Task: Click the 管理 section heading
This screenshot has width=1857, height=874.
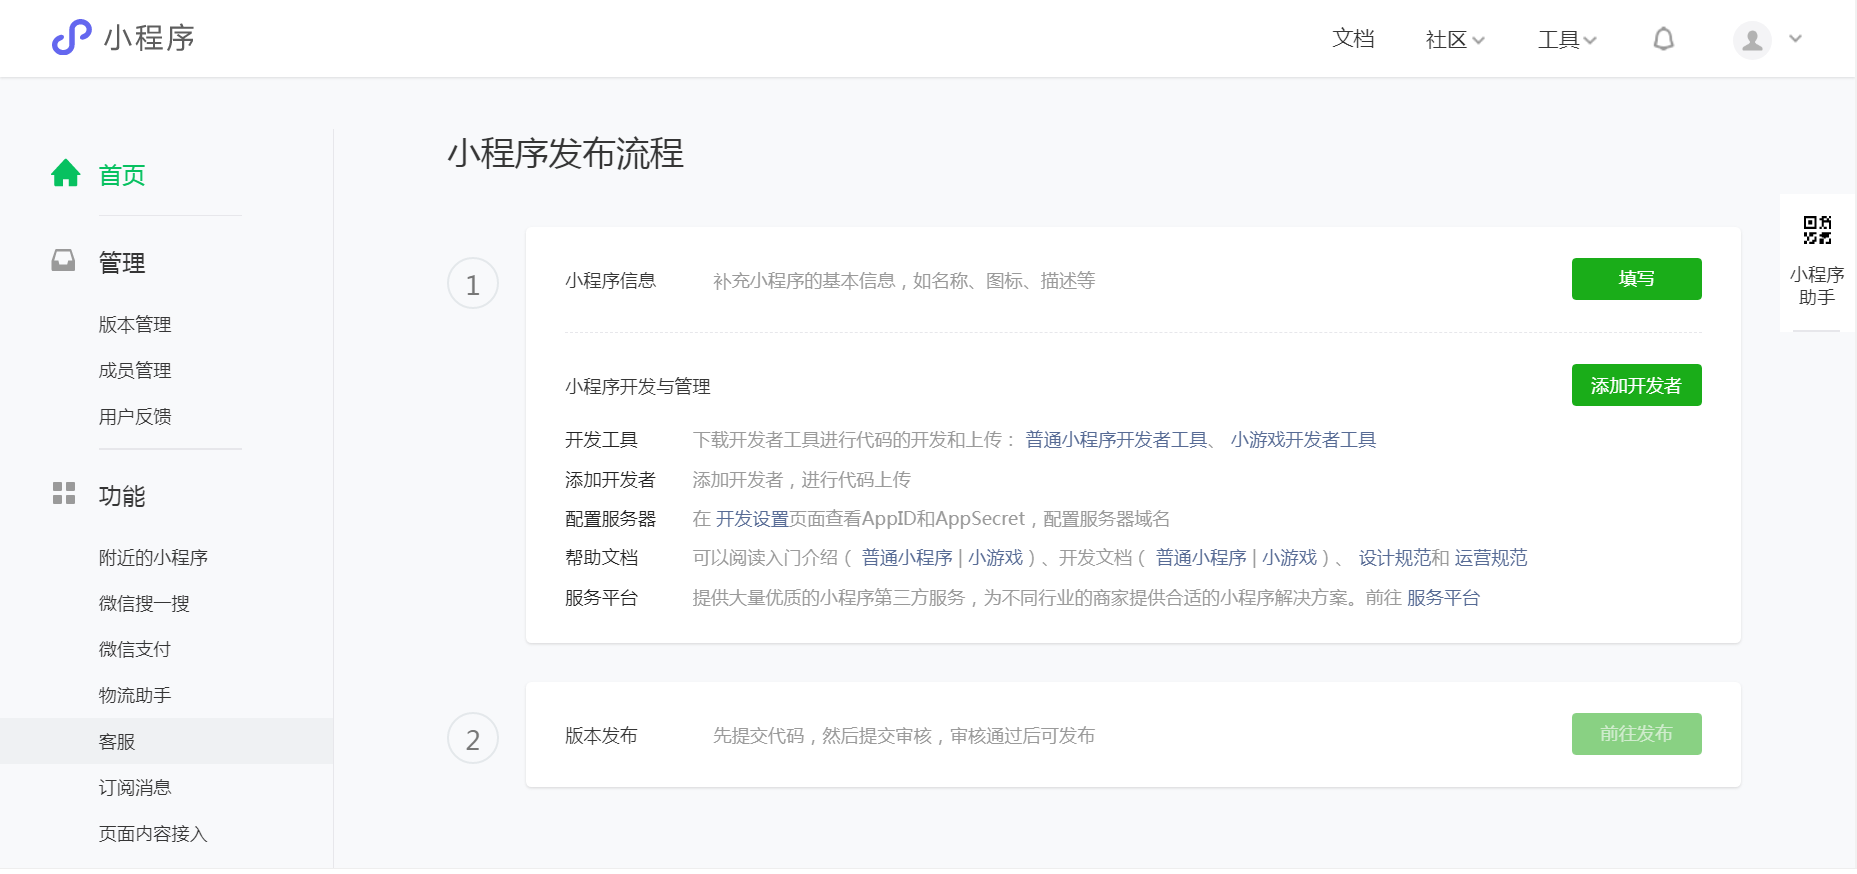Action: pyautogui.click(x=122, y=263)
